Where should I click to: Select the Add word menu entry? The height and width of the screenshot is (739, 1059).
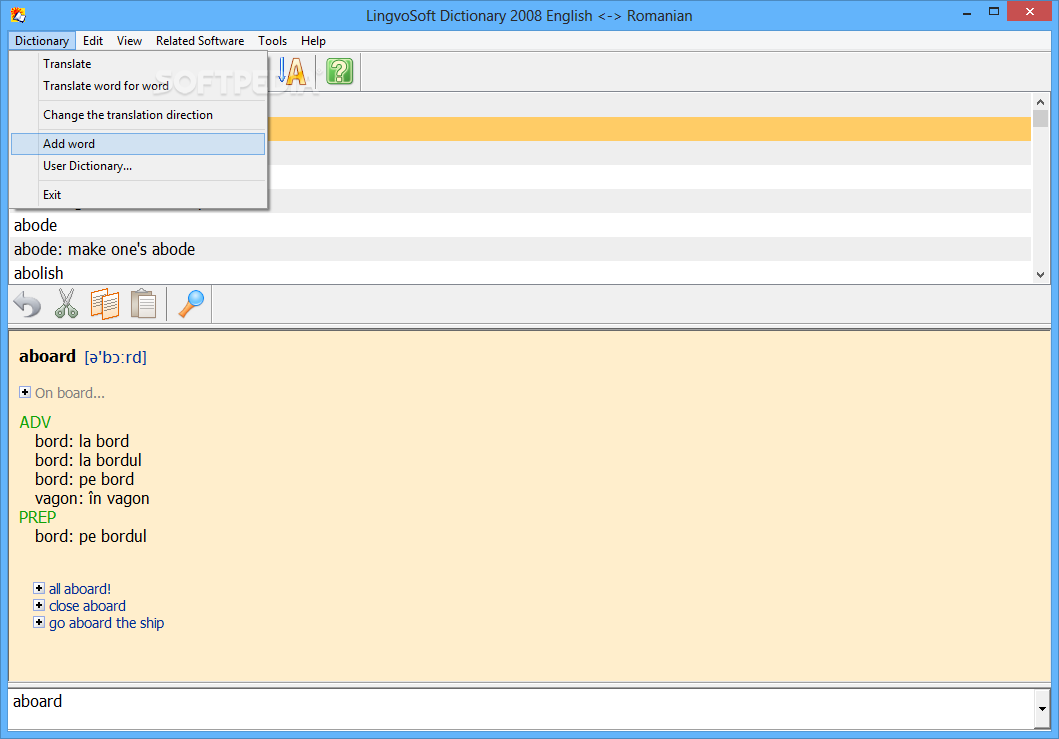click(x=138, y=144)
